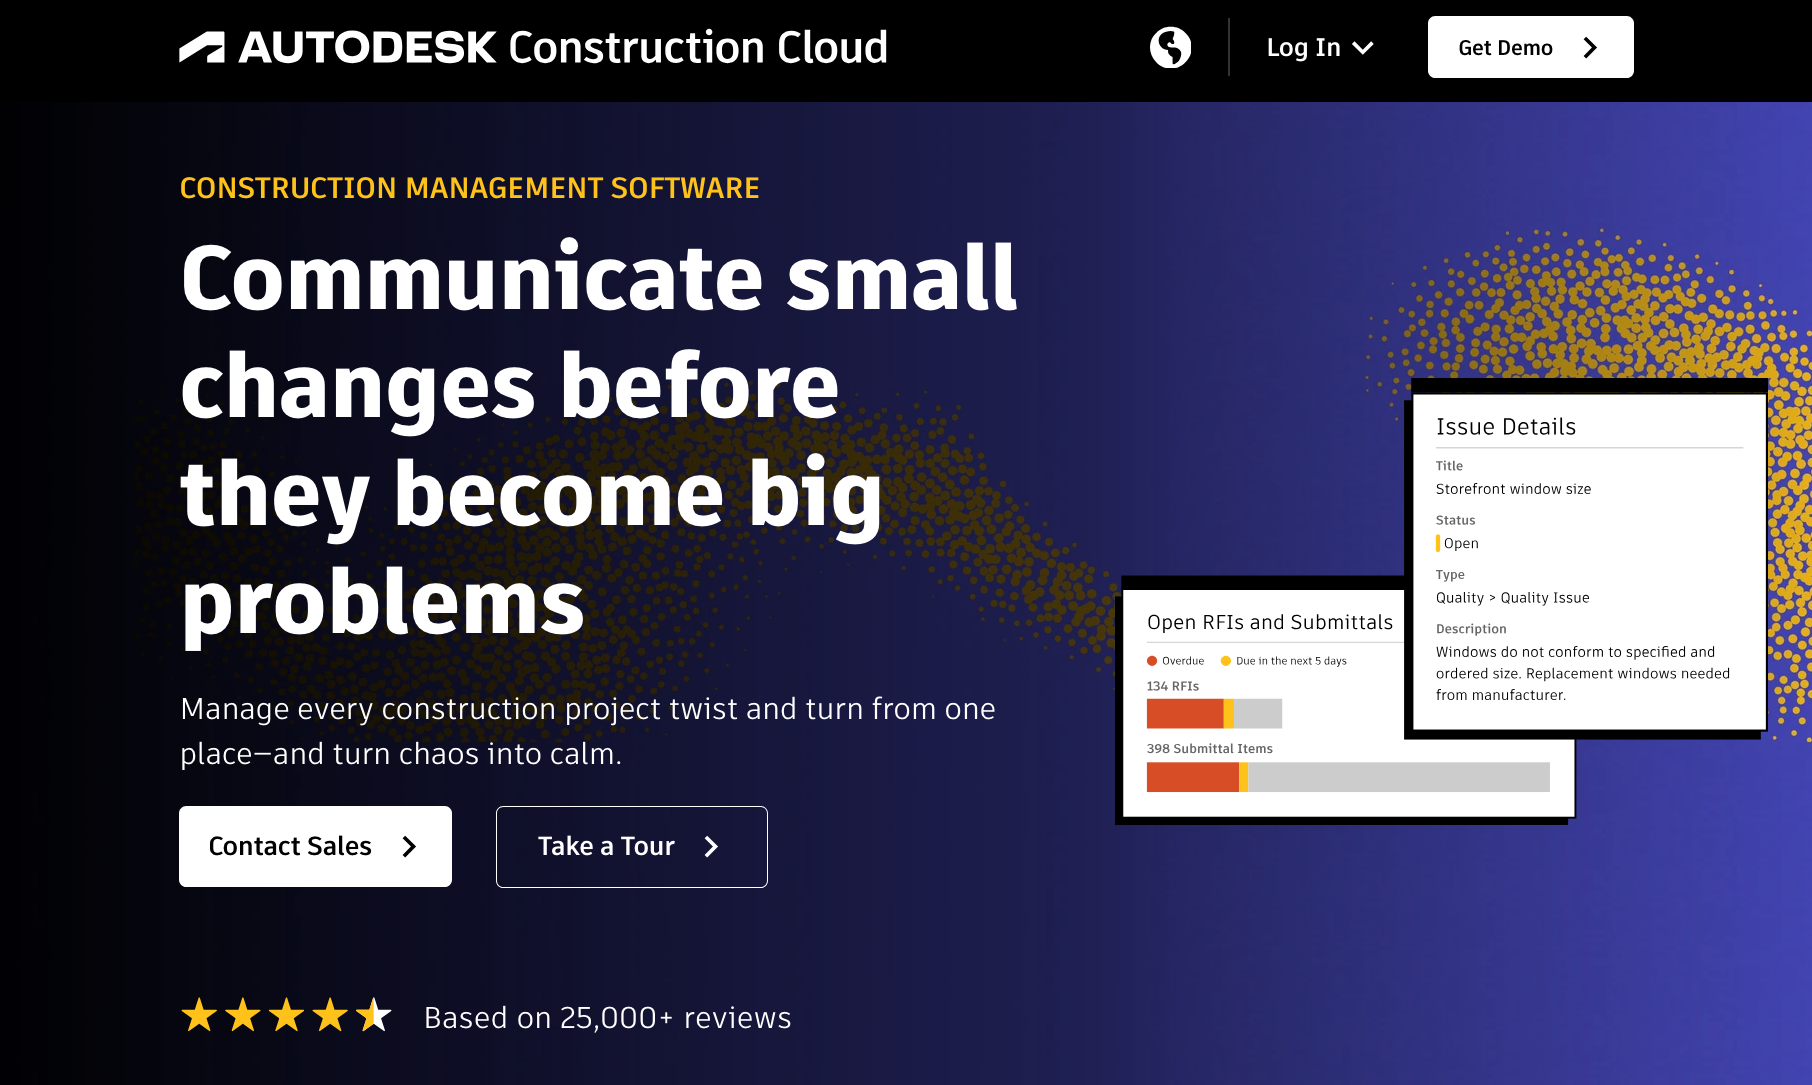Image resolution: width=1812 pixels, height=1085 pixels.
Task: Click the '398 Submittal Items' label
Action: point(1210,749)
